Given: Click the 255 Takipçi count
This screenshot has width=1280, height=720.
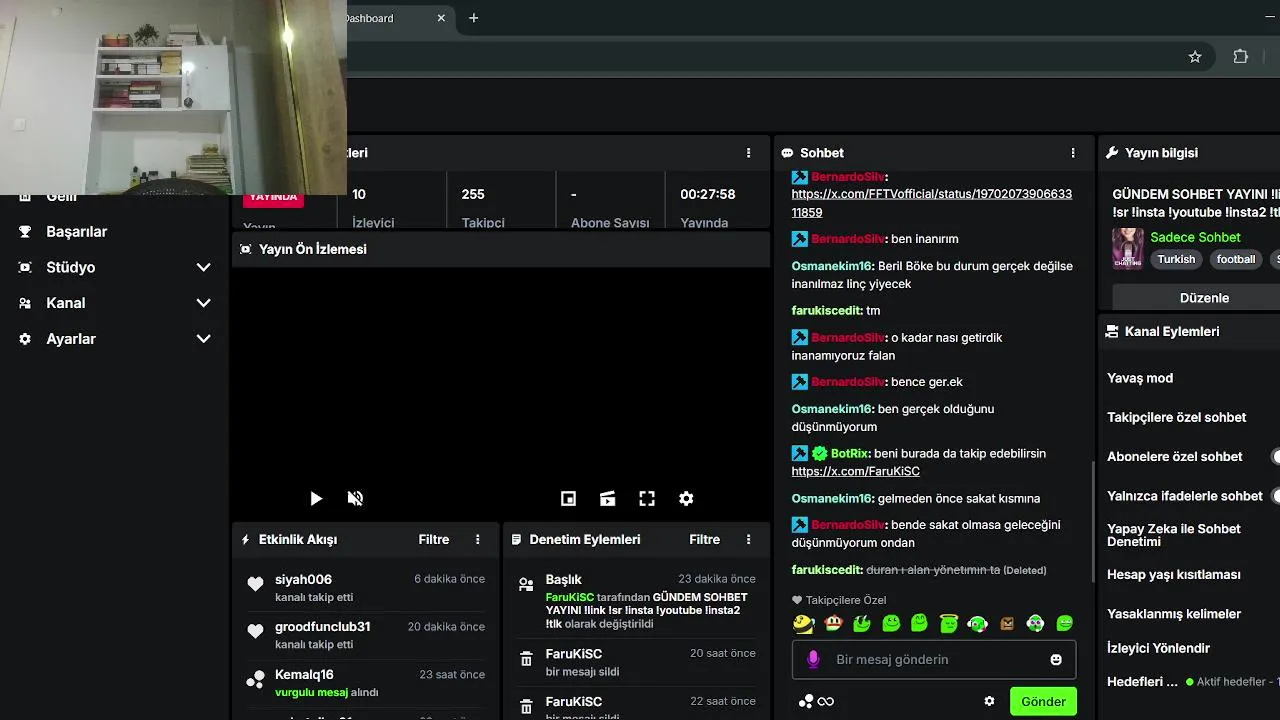Looking at the screenshot, I should coord(473,194).
